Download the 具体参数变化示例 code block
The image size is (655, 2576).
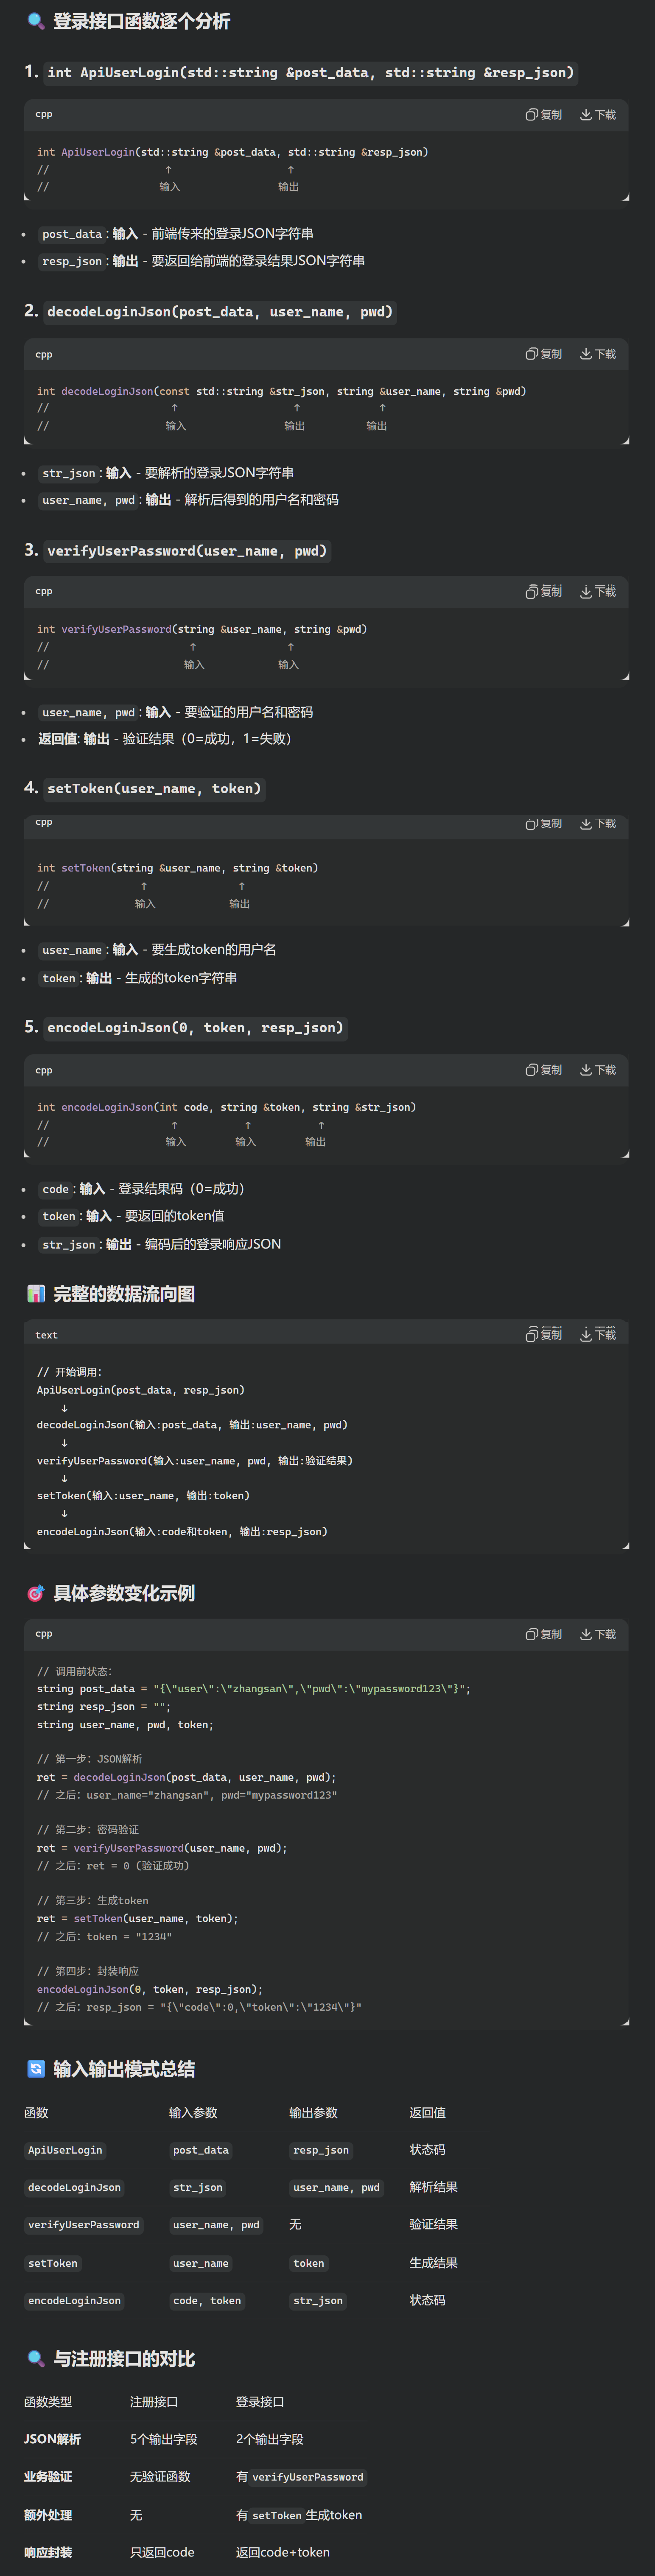[x=598, y=1634]
